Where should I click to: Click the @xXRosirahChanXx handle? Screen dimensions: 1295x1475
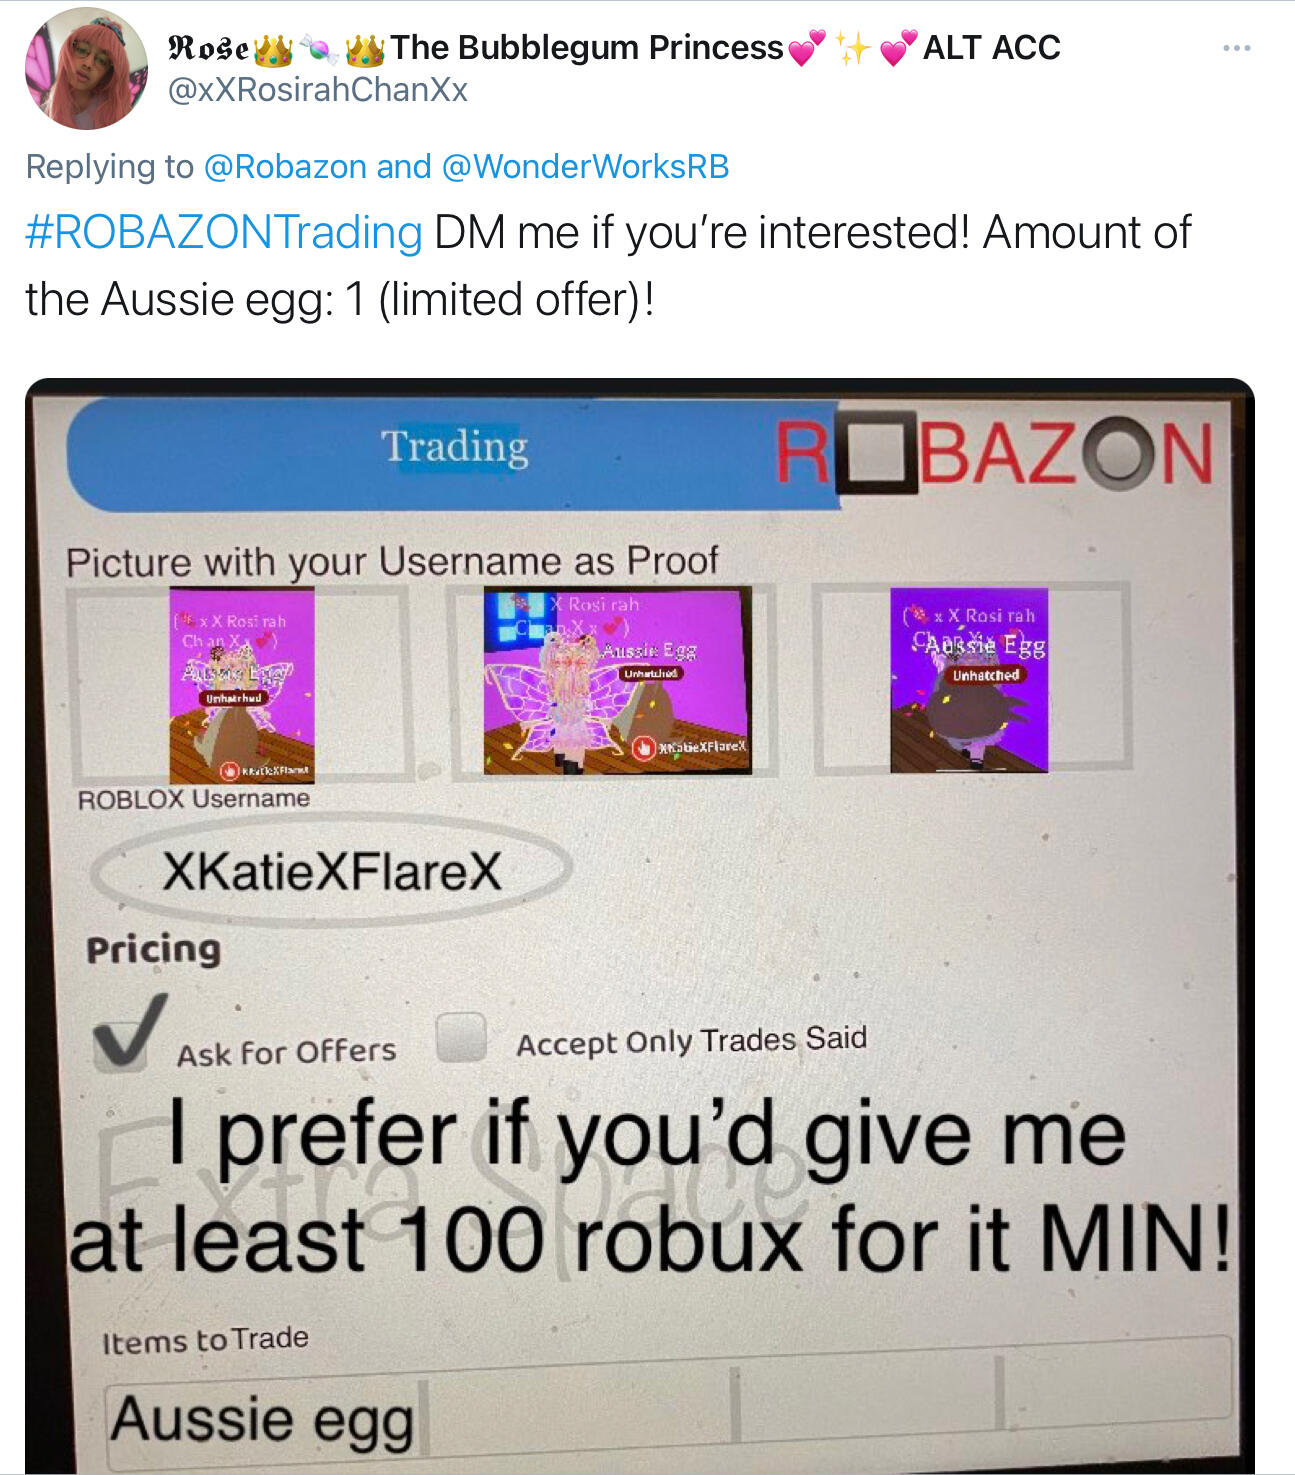click(318, 90)
